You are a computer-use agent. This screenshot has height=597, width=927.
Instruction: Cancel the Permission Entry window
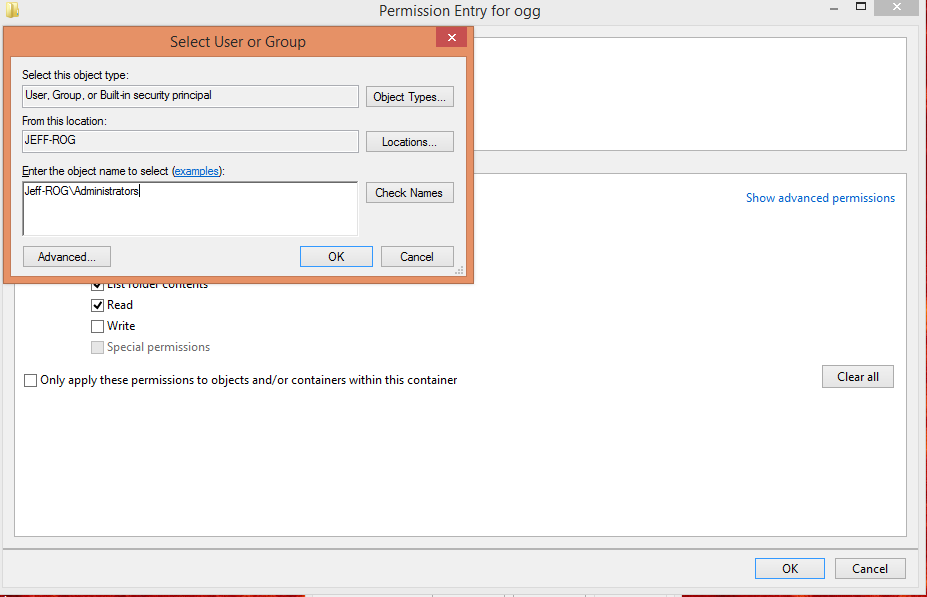tap(869, 569)
